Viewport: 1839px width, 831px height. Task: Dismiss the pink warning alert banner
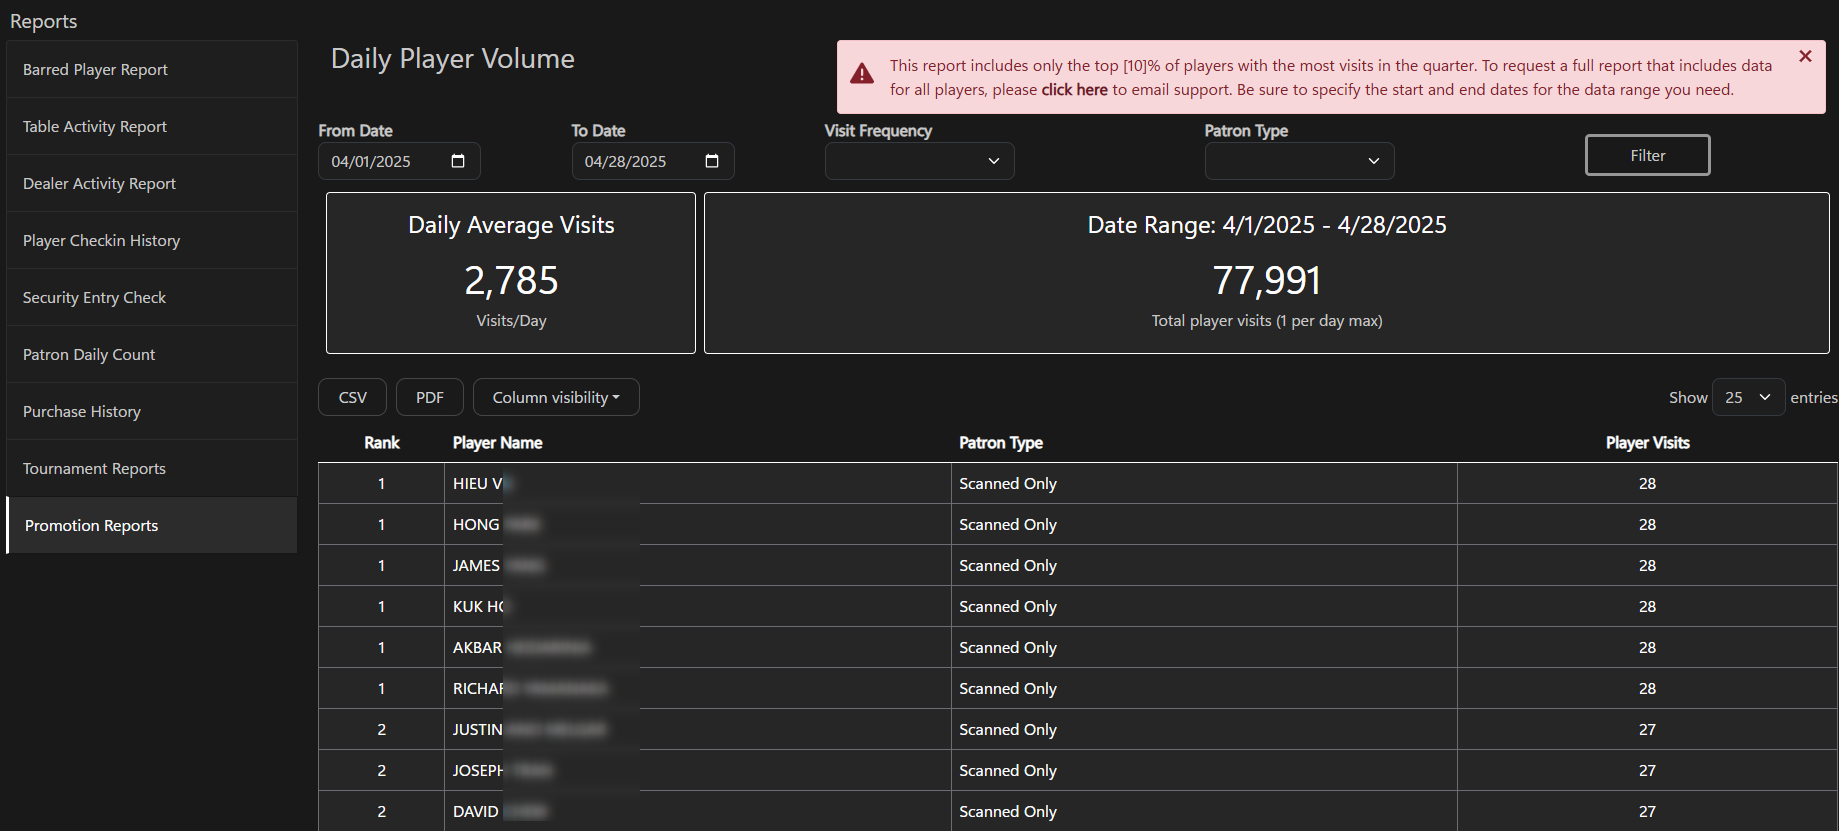pyautogui.click(x=1805, y=57)
